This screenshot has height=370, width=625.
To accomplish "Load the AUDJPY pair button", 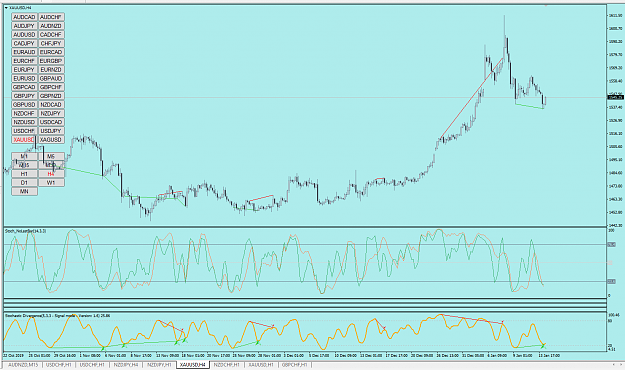I will (x=24, y=26).
